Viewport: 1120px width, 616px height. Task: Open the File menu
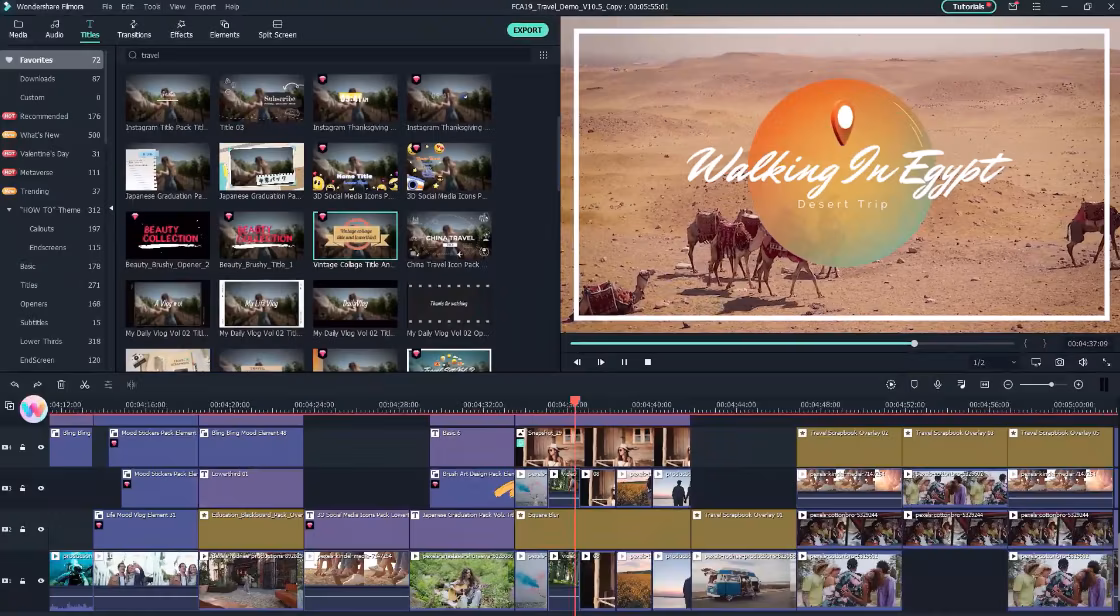106,6
